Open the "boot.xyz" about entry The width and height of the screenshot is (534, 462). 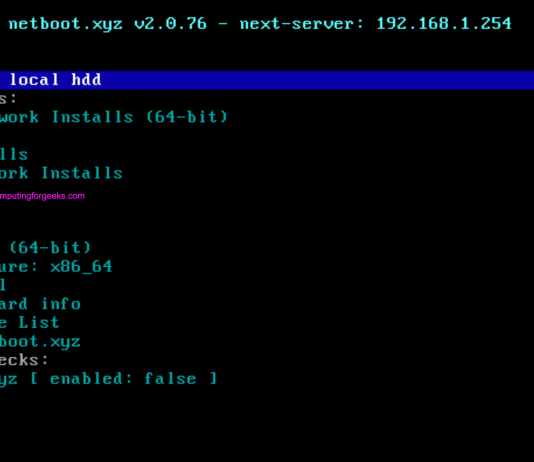[x=40, y=341]
